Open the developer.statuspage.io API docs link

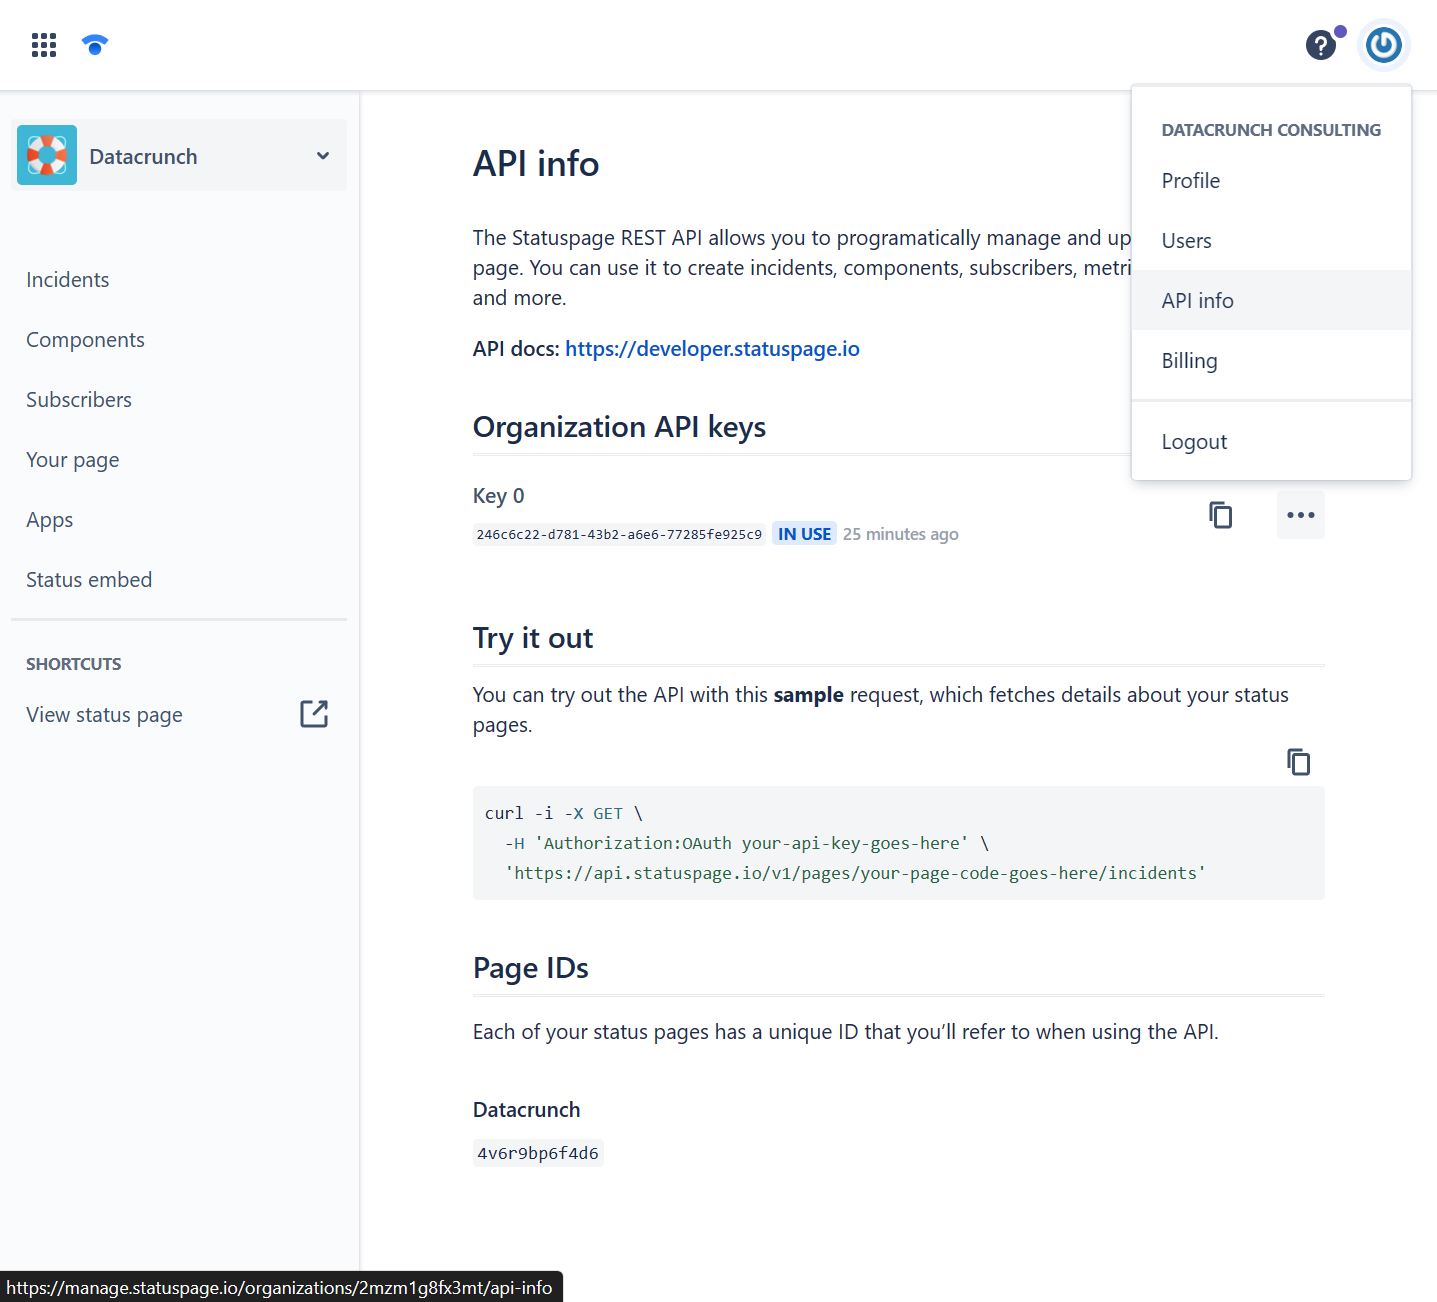[x=712, y=349]
